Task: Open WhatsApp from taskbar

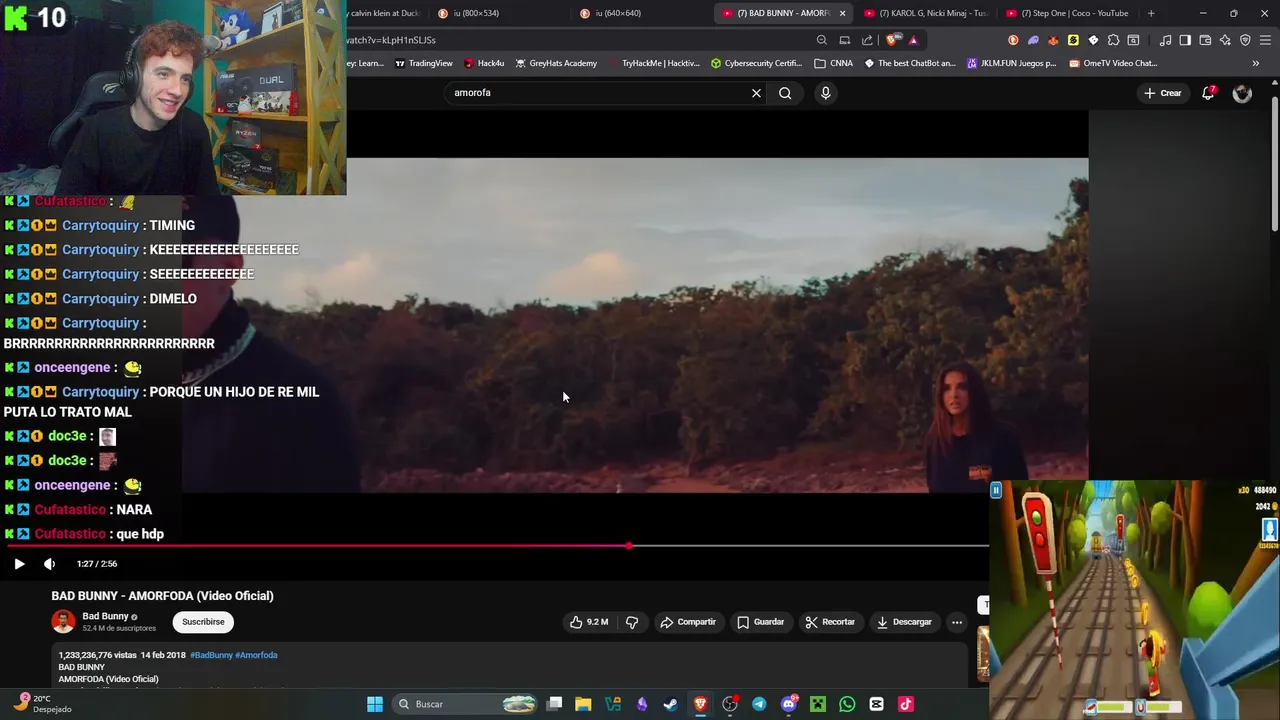Action: tap(847, 704)
